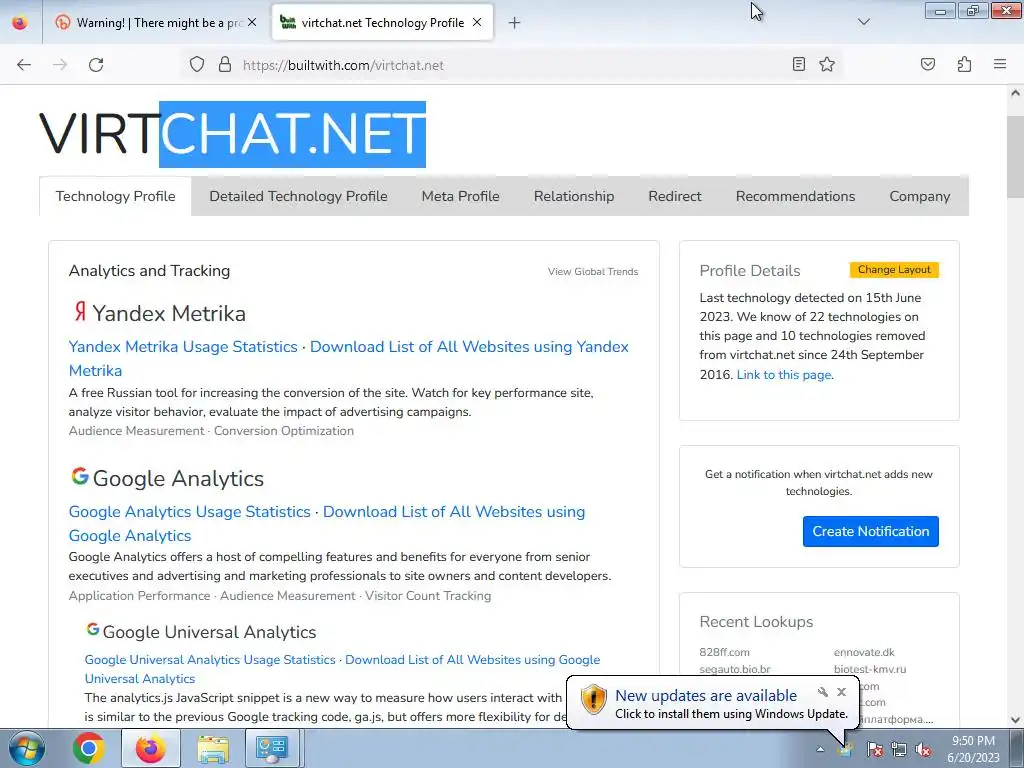Open Action Center flag icon

(874, 750)
